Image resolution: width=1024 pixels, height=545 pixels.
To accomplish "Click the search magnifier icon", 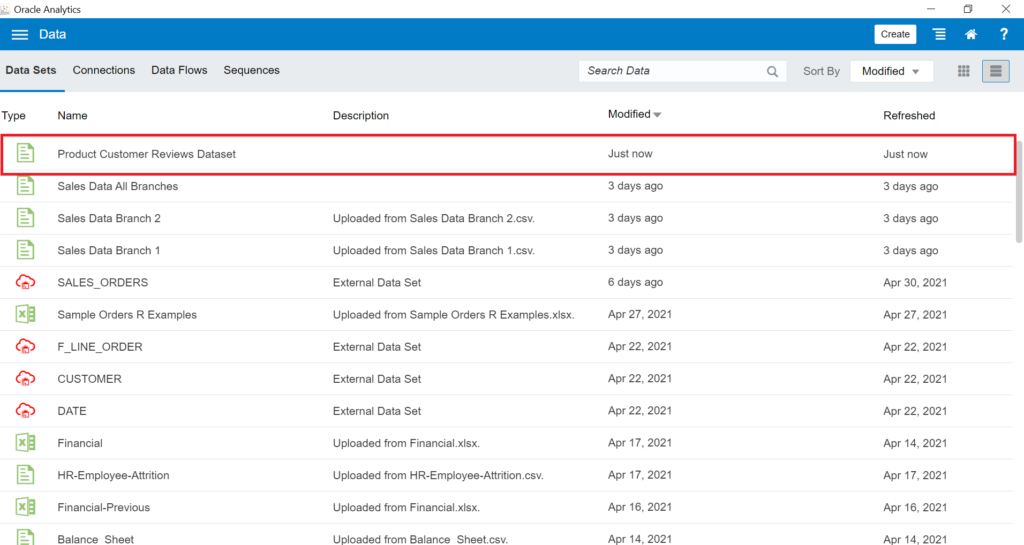I will 773,72.
